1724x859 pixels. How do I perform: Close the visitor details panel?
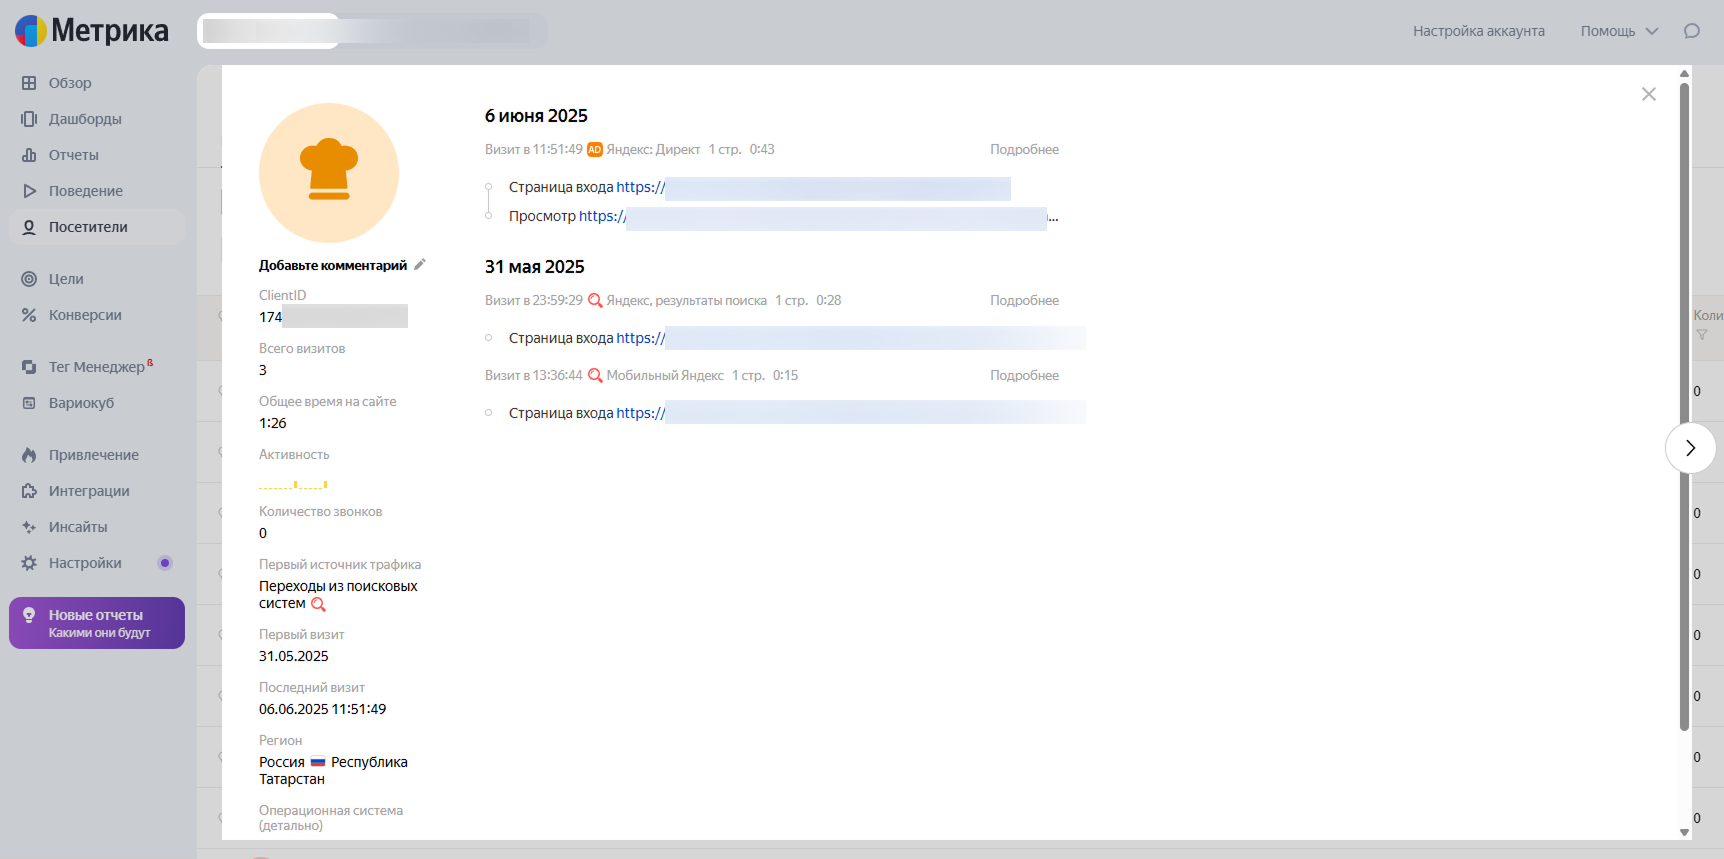click(1649, 94)
